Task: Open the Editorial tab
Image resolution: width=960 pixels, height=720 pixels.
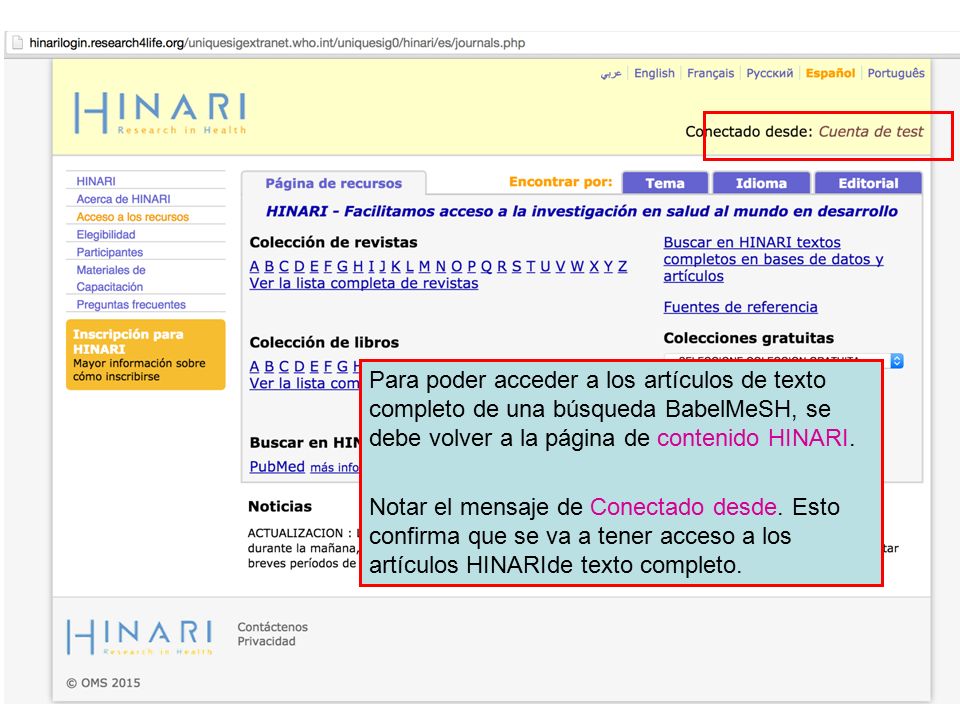Action: [x=868, y=183]
